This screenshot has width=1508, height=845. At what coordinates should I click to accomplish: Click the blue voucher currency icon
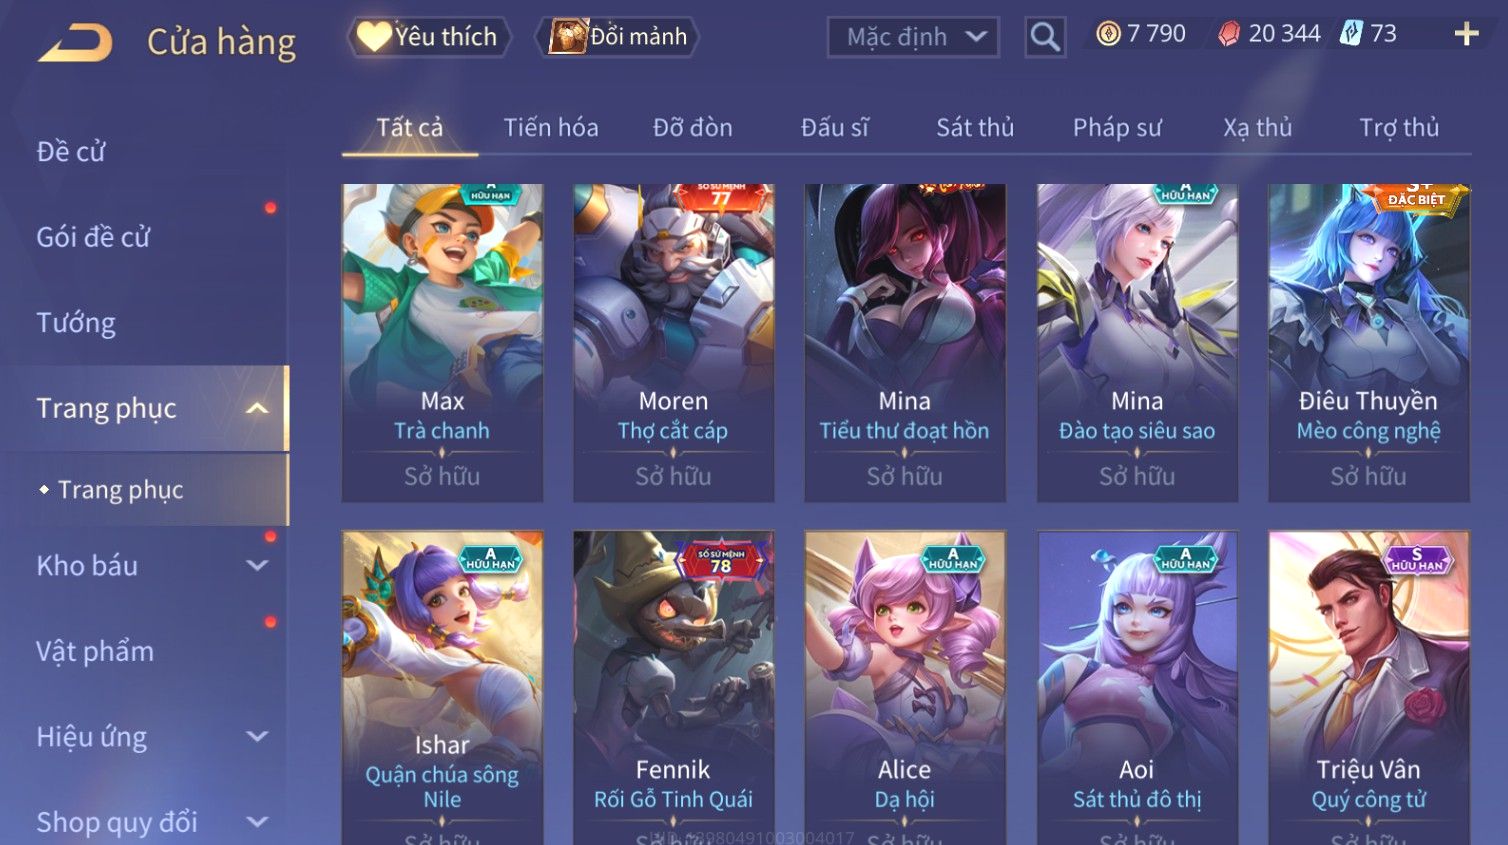tap(1351, 33)
